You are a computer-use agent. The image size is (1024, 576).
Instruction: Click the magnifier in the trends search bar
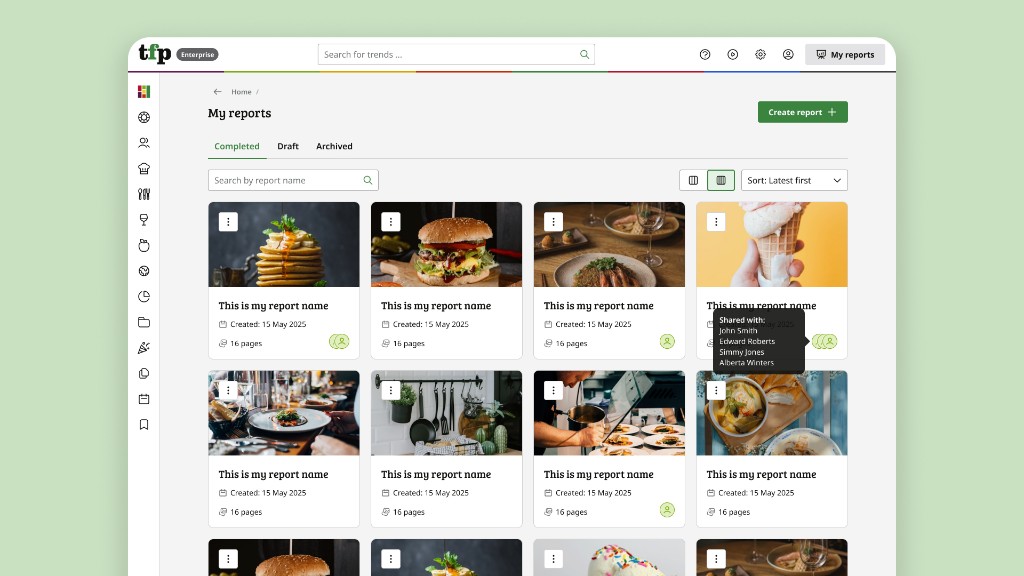click(x=584, y=54)
